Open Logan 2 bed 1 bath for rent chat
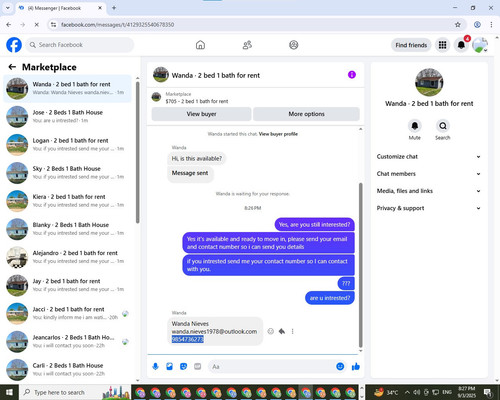The width and height of the screenshot is (500, 400). [x=68, y=145]
